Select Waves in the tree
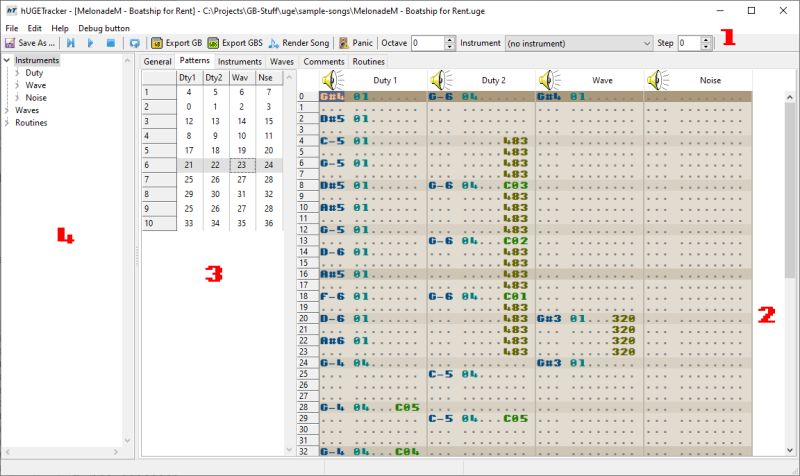Screen dimensions: 800x476 [x=27, y=110]
